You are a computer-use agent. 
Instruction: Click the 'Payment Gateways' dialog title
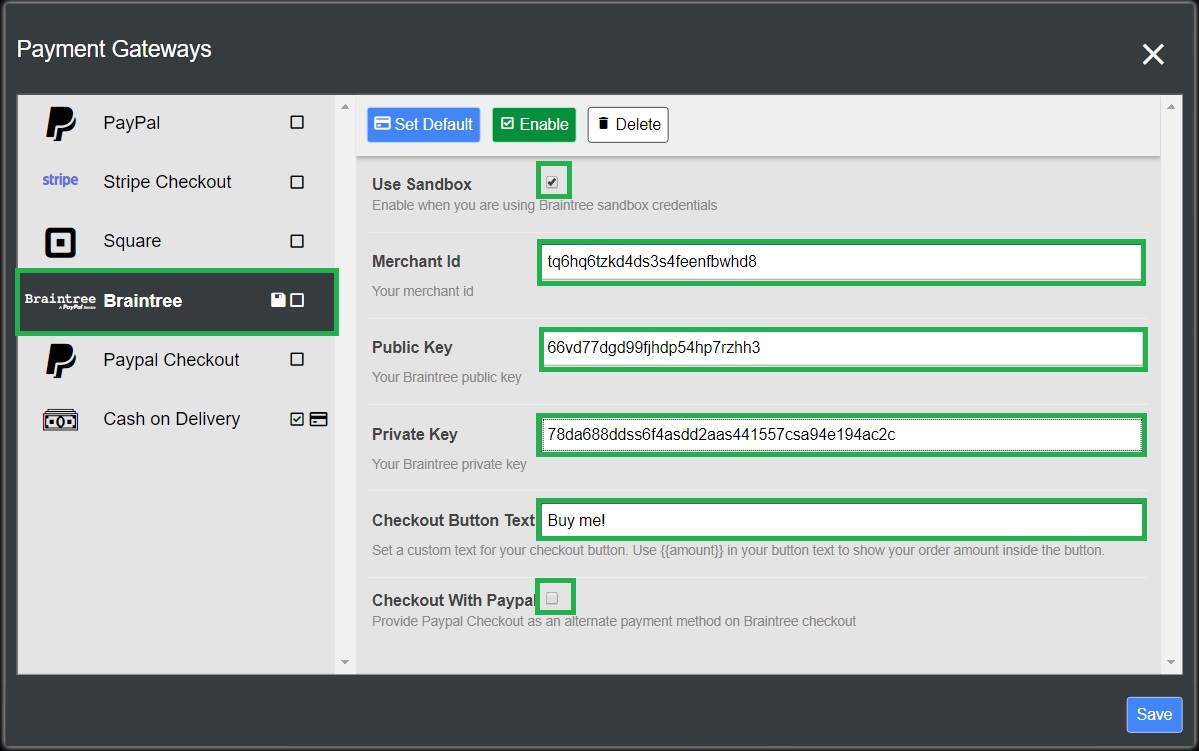click(x=114, y=49)
